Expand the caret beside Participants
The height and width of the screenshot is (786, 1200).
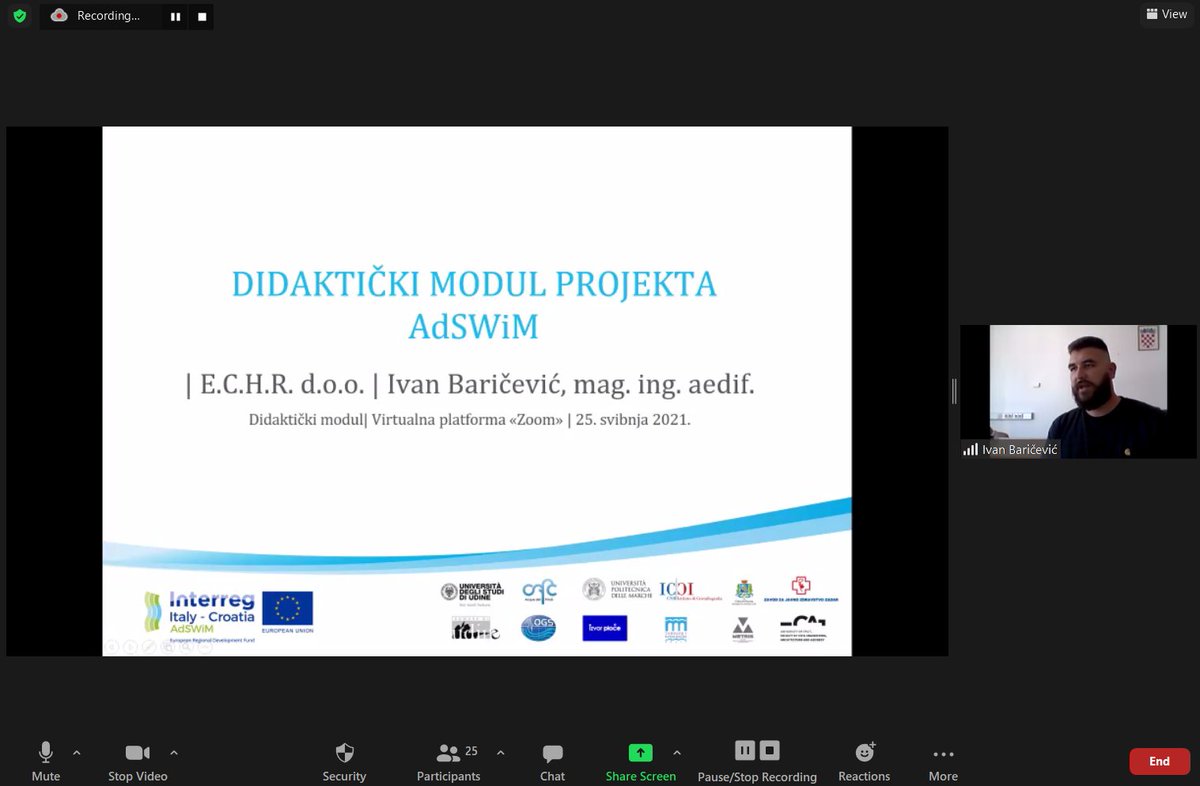click(x=500, y=753)
